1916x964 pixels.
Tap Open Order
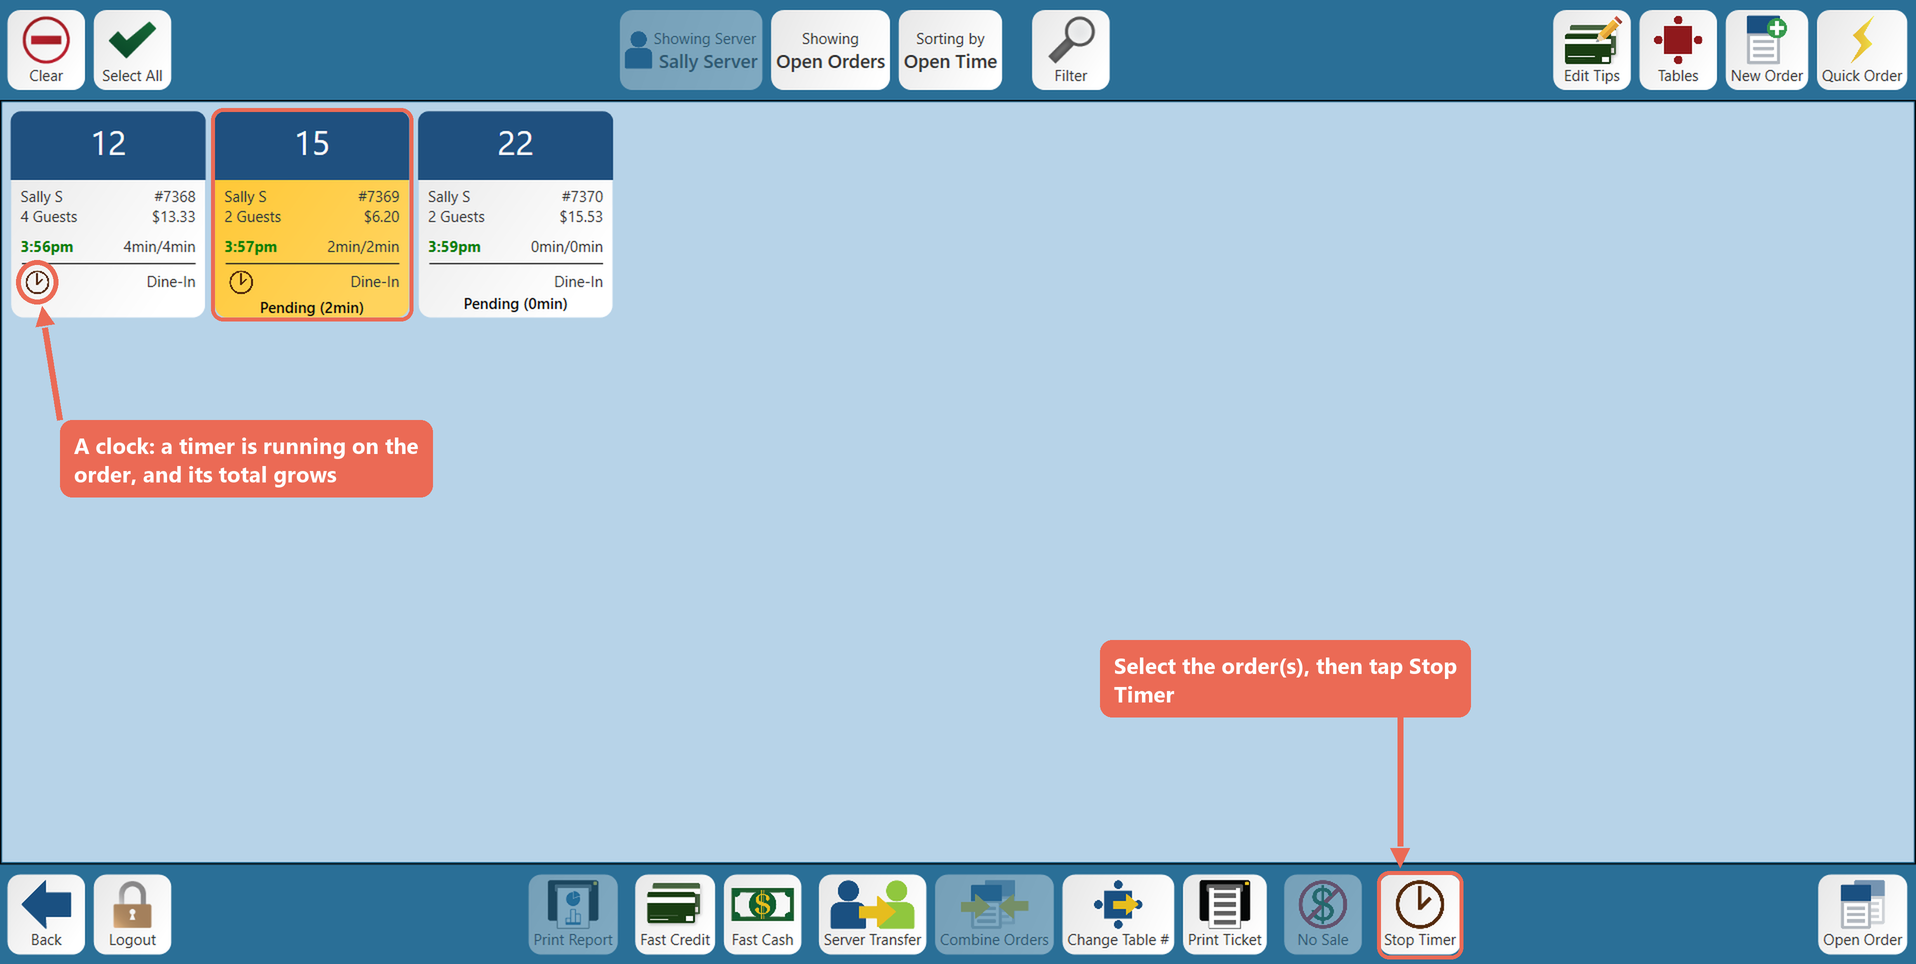coord(1862,914)
